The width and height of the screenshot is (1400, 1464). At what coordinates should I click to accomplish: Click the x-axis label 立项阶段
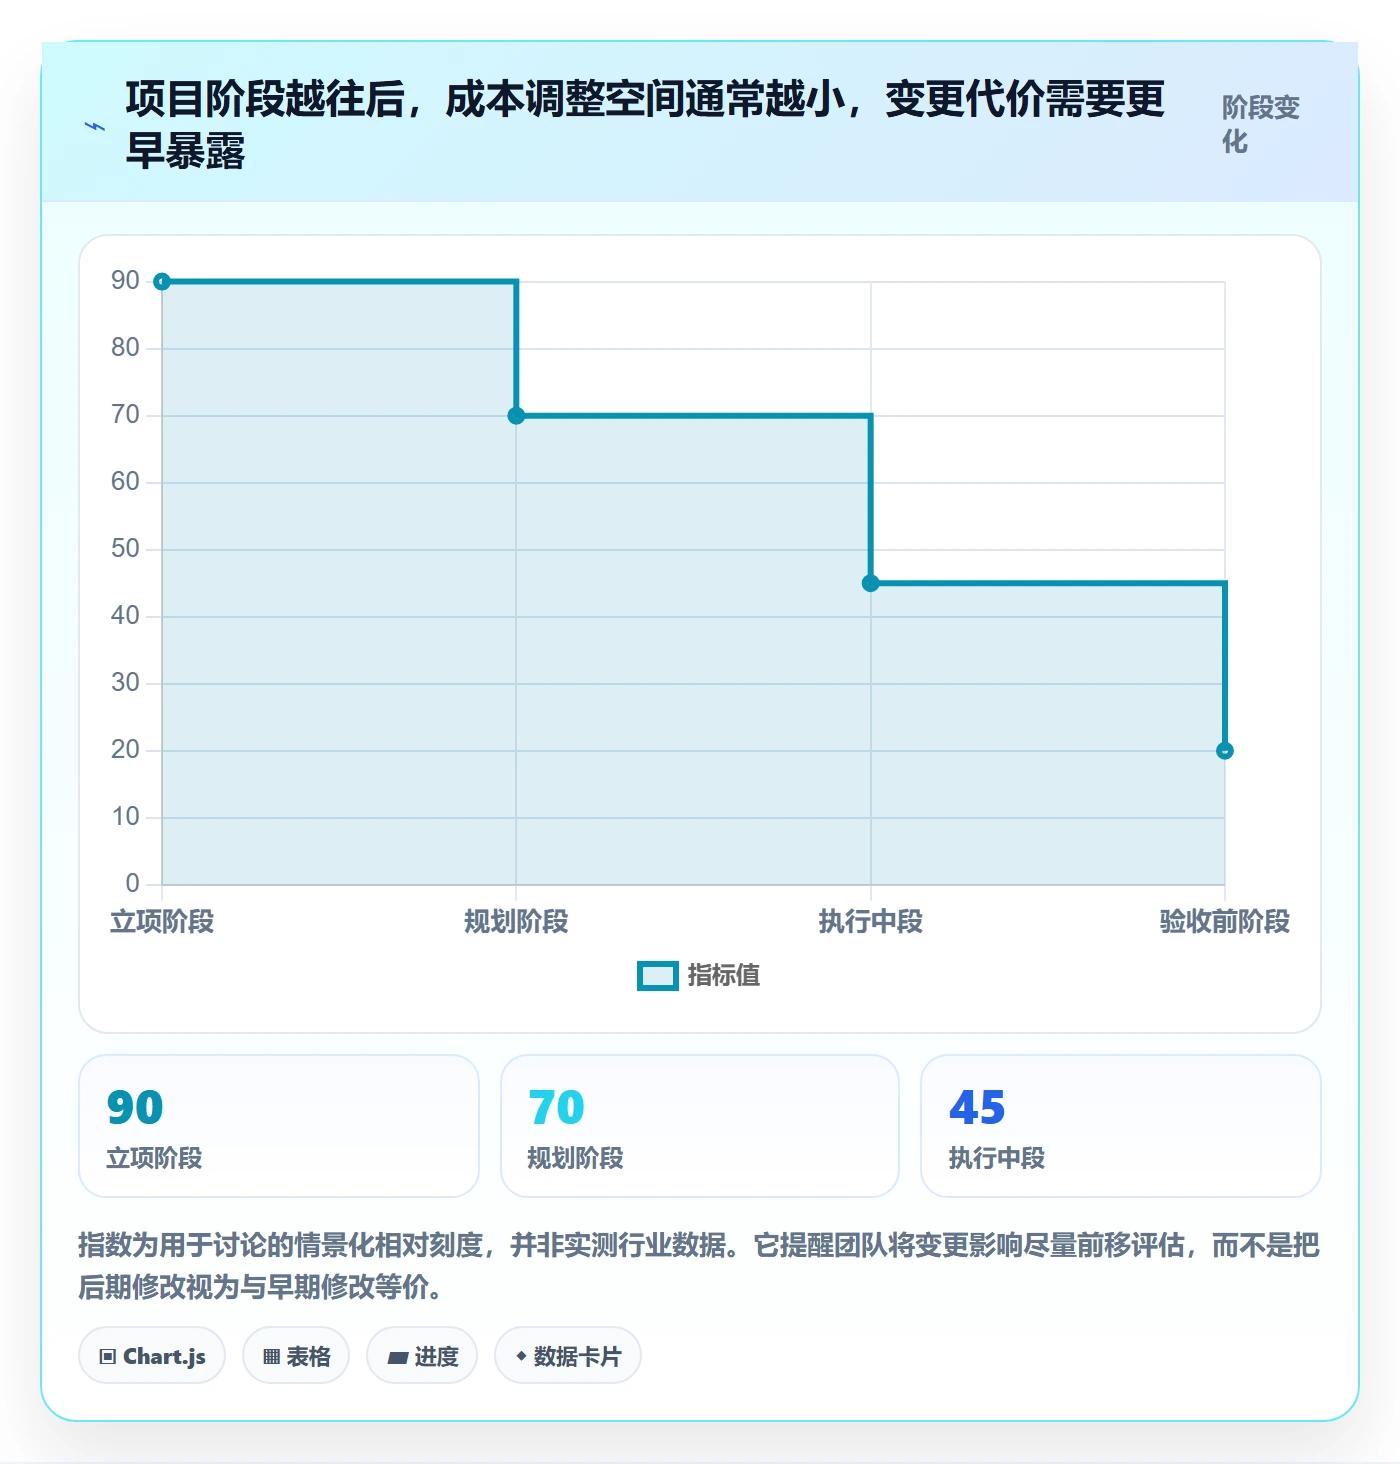(162, 922)
